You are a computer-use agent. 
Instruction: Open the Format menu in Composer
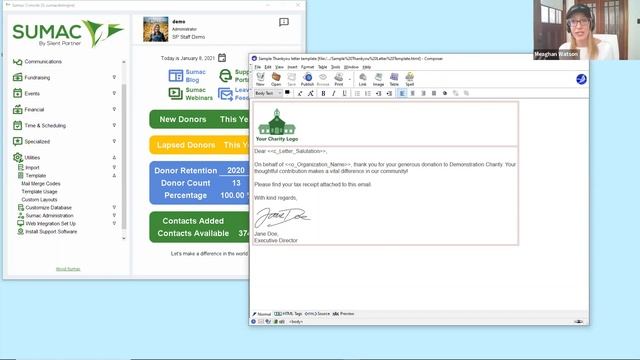click(307, 67)
